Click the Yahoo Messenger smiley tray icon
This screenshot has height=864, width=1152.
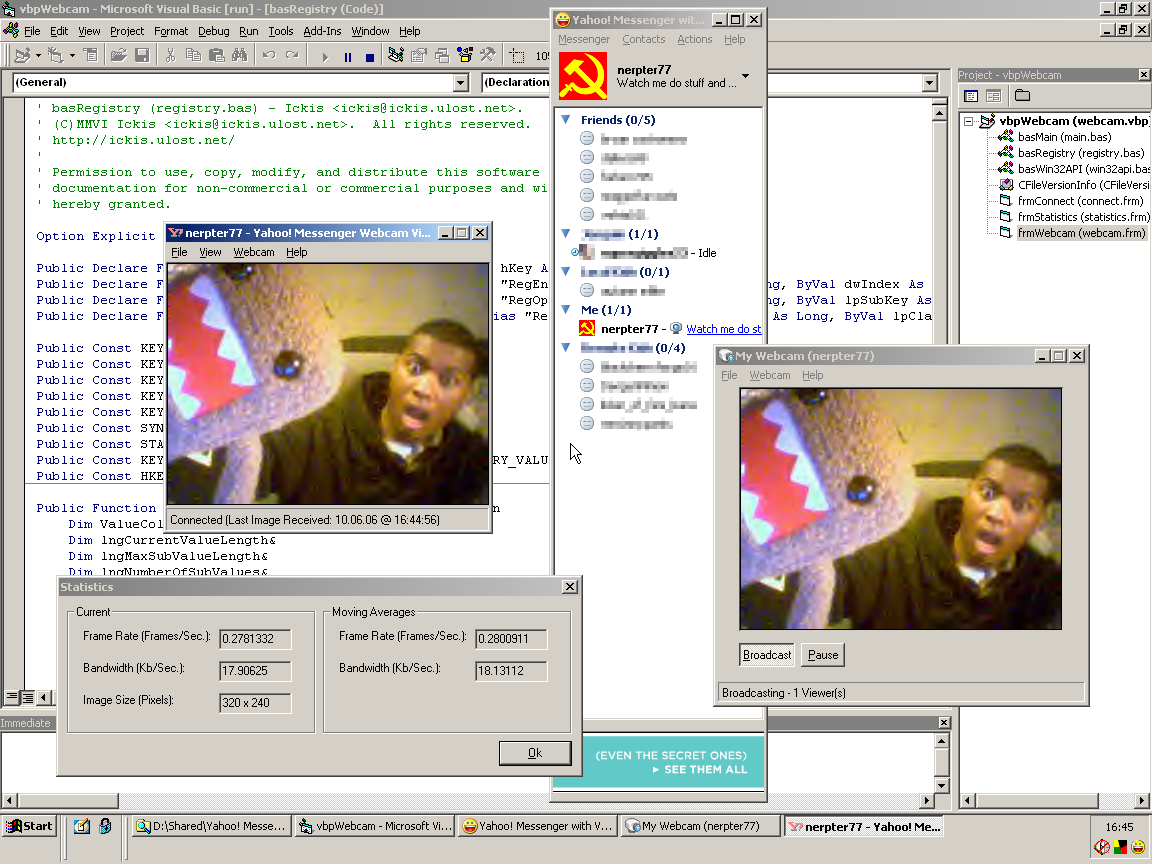1137,847
